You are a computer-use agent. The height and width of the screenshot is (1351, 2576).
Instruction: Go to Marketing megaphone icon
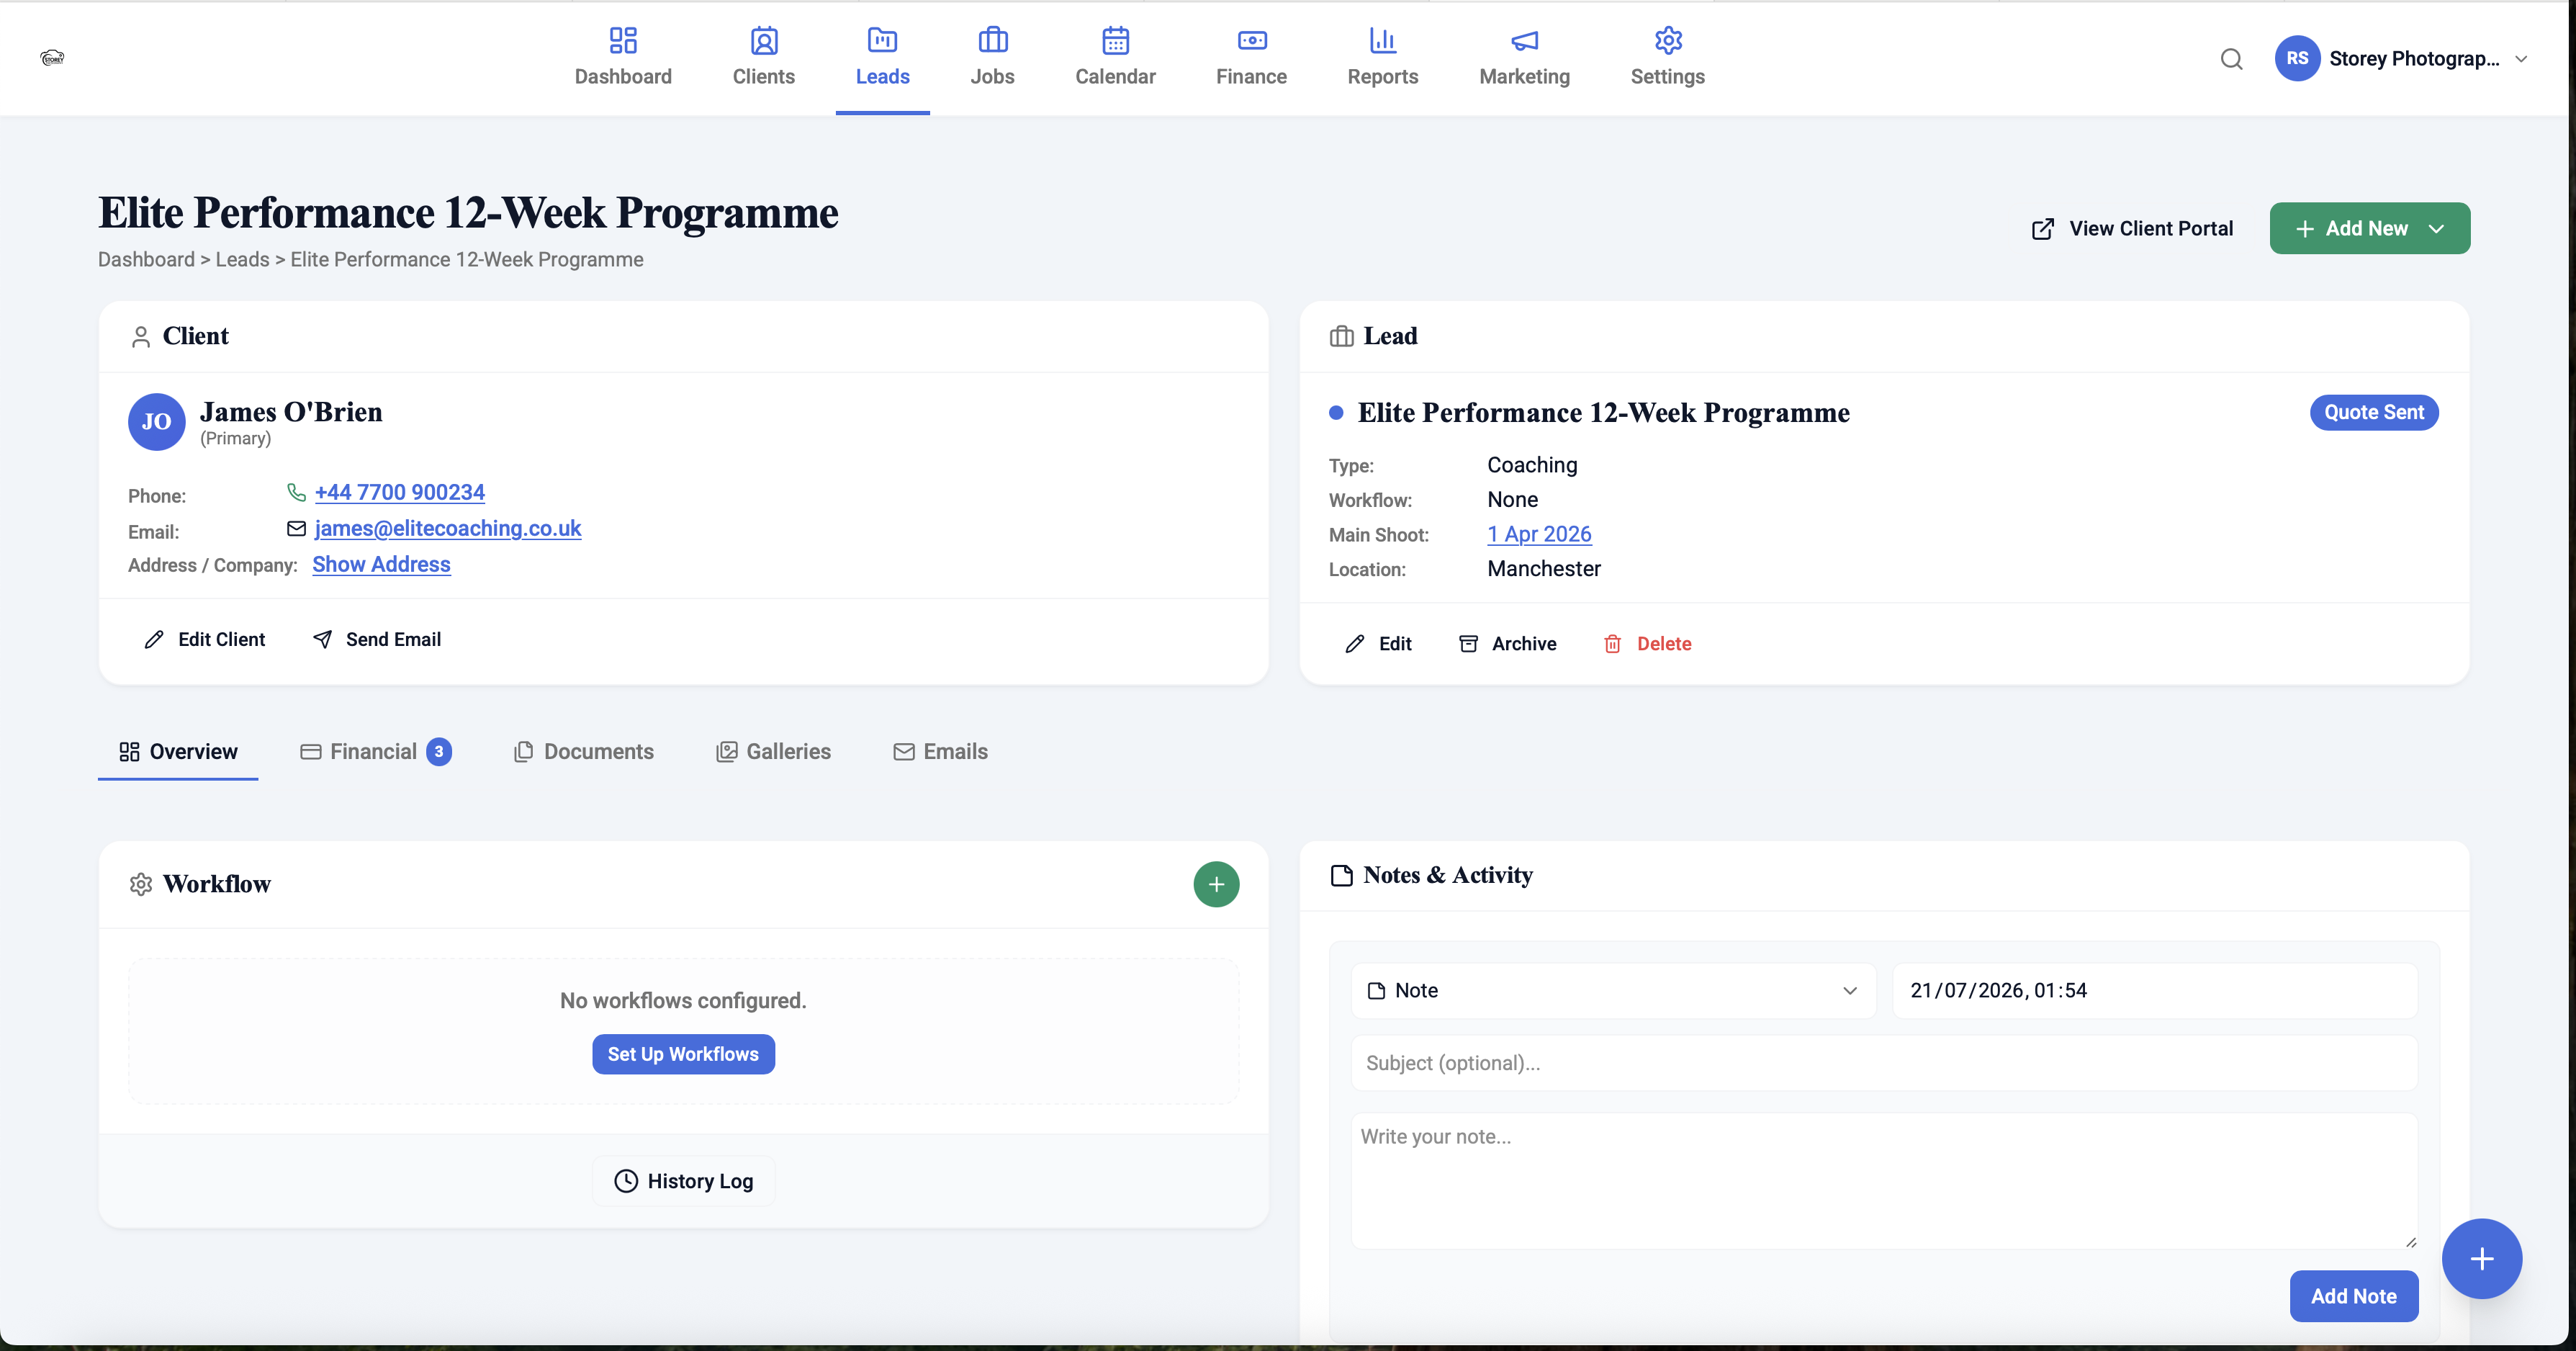point(1524,40)
